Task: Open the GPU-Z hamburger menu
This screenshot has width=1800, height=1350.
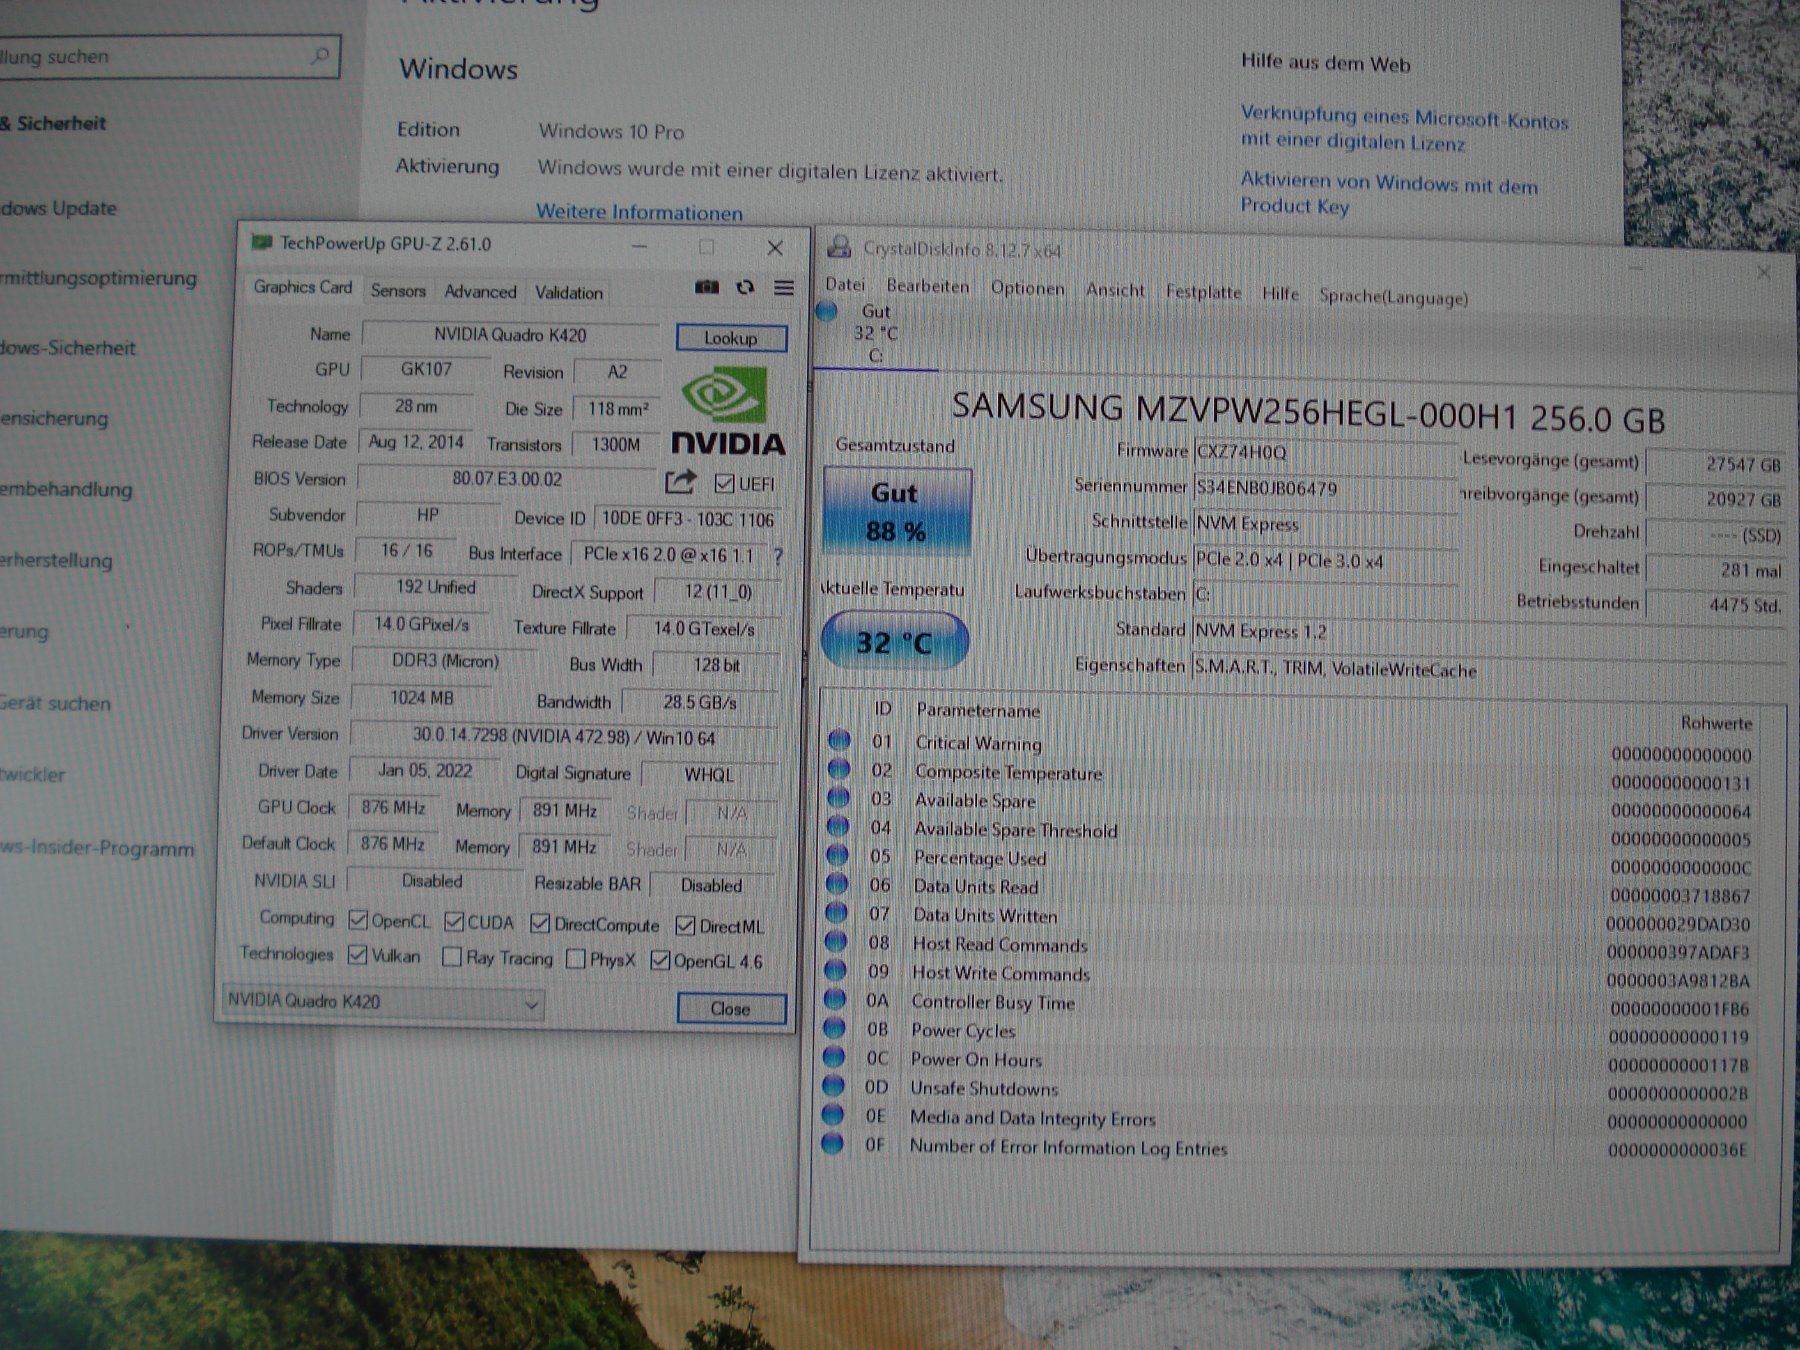Action: pyautogui.click(x=784, y=288)
